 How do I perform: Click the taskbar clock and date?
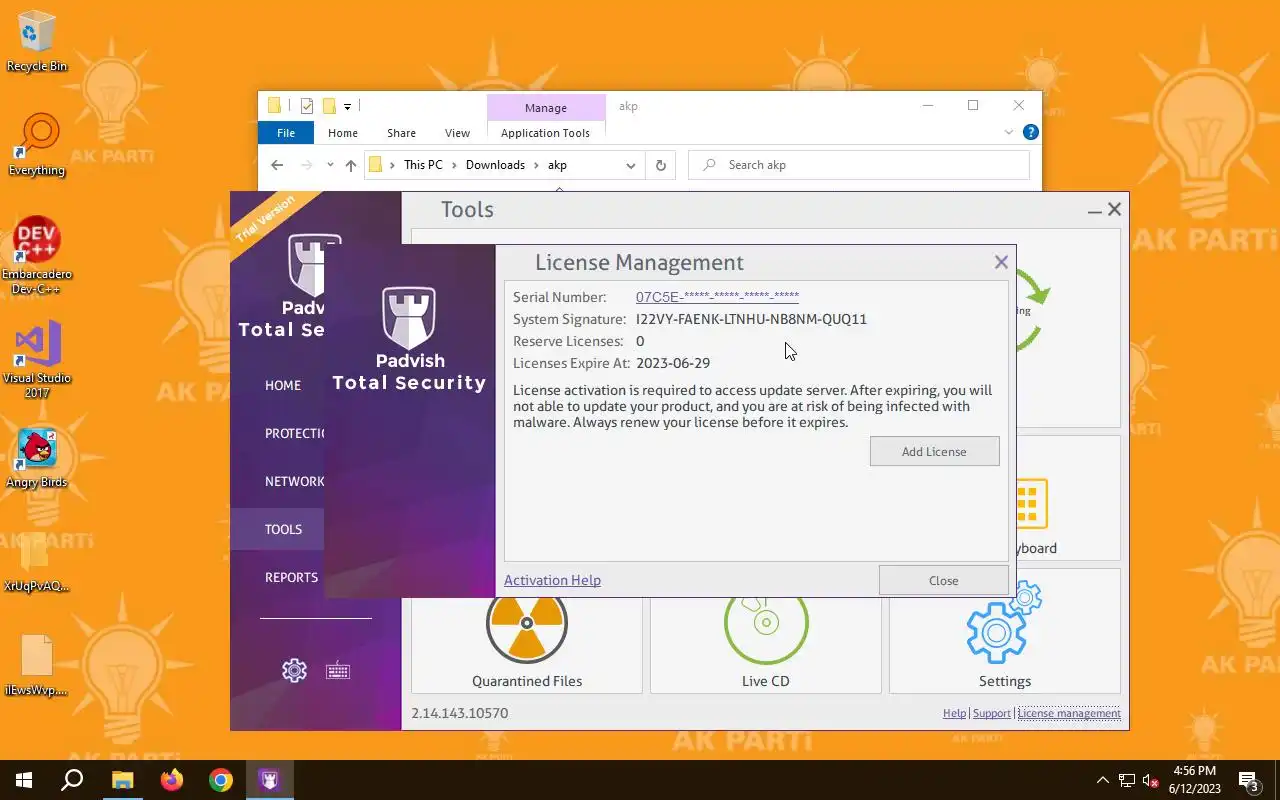[x=1195, y=780]
